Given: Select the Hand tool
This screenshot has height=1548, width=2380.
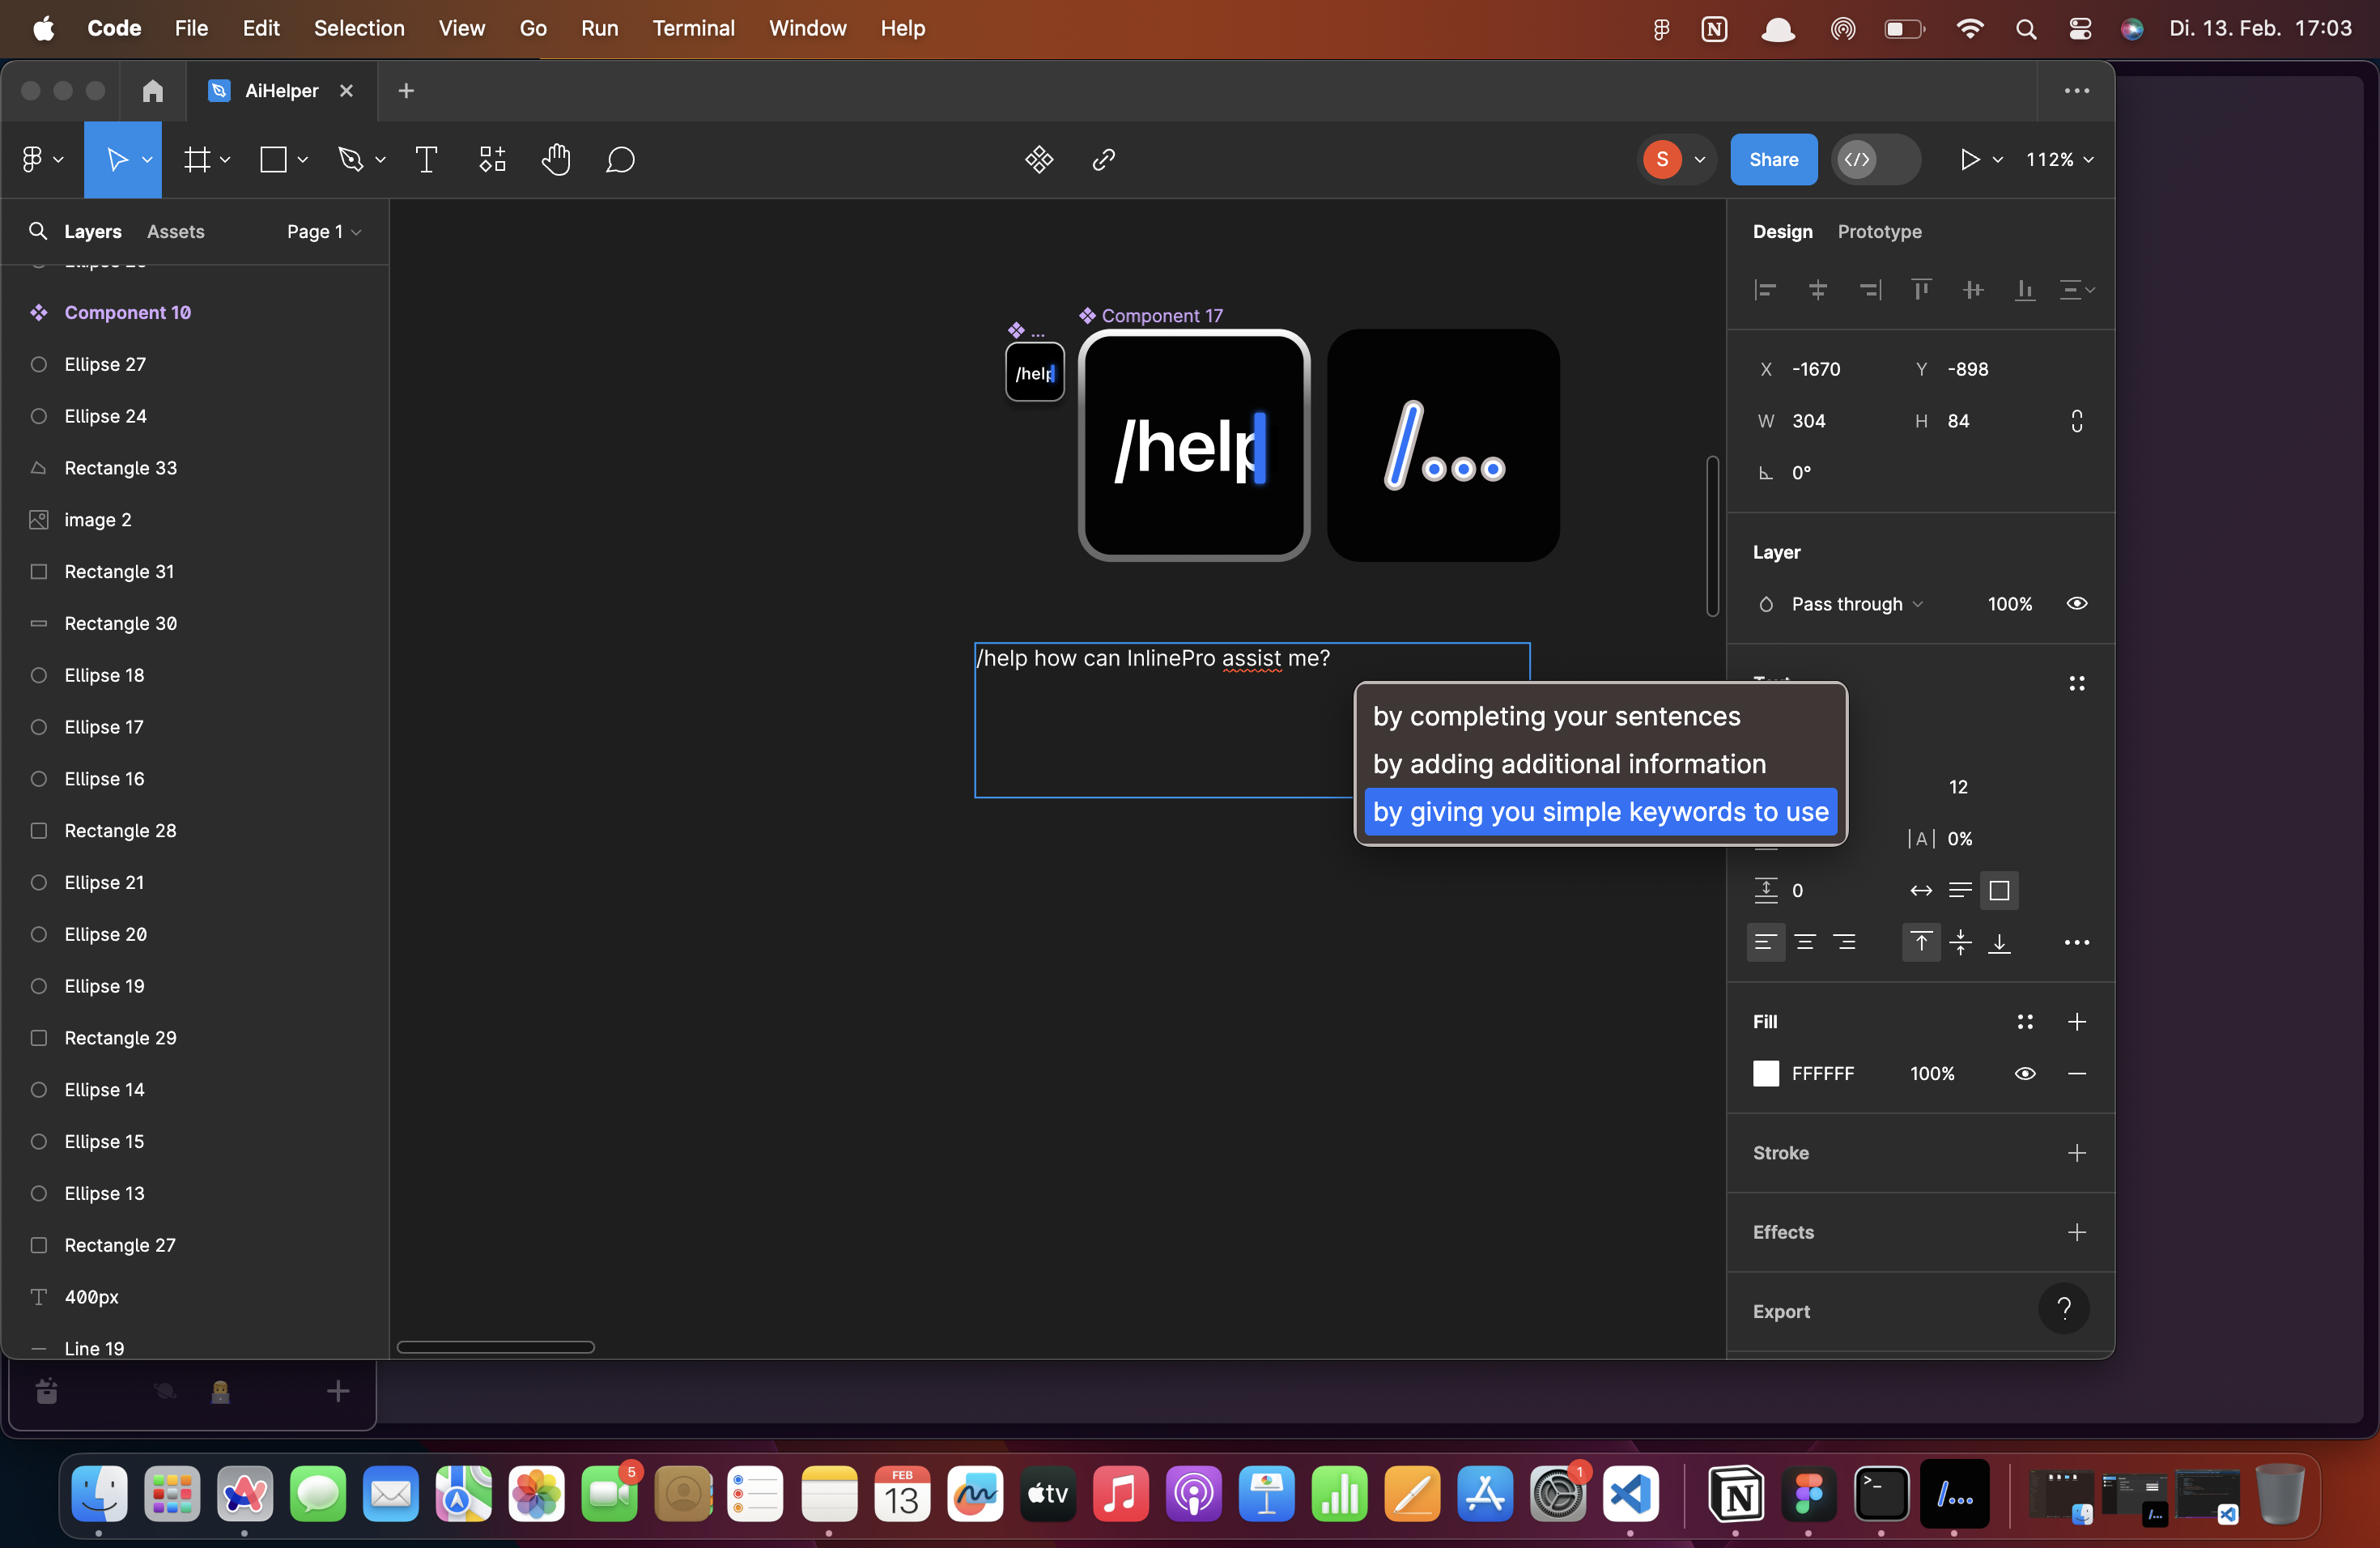Looking at the screenshot, I should [556, 159].
